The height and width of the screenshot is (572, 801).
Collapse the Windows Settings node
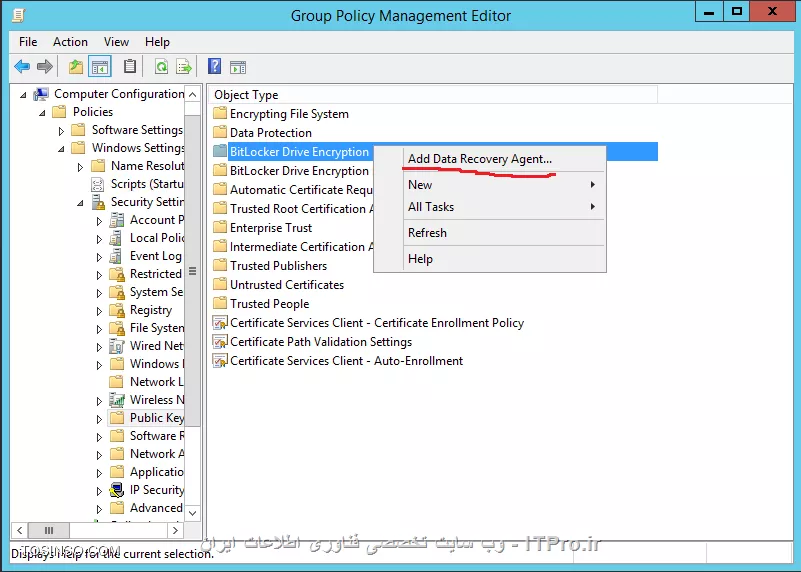point(61,149)
